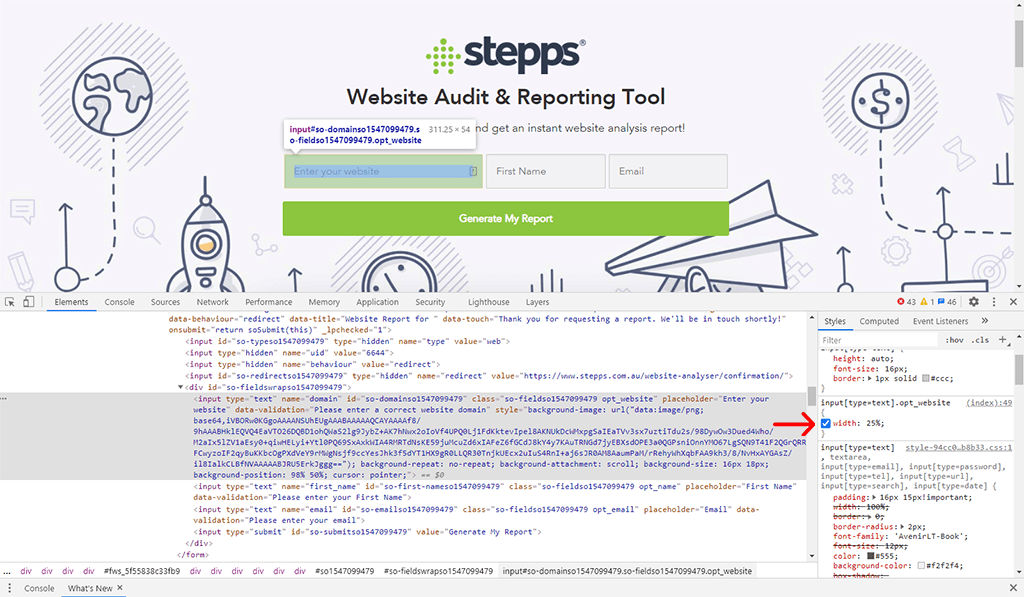This screenshot has height=597, width=1024.
Task: Close the bottom drawer
Action: (x=1013, y=588)
